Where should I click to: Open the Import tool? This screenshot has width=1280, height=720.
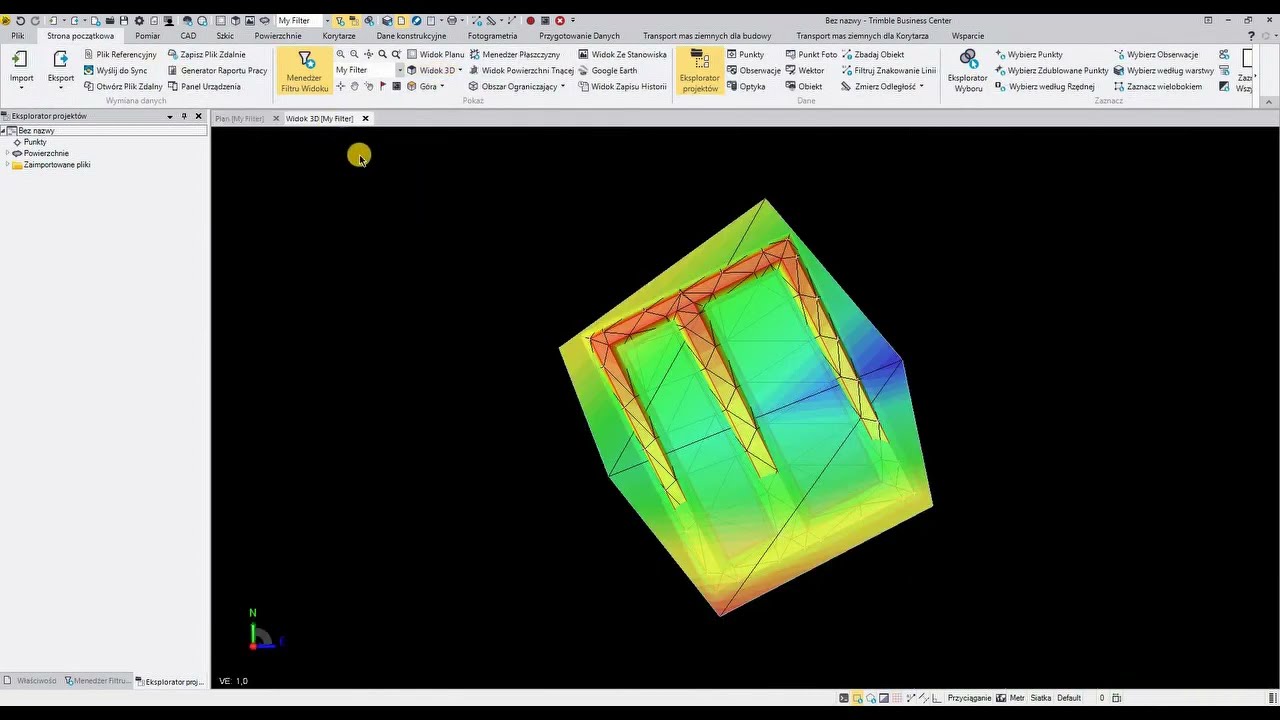click(21, 68)
